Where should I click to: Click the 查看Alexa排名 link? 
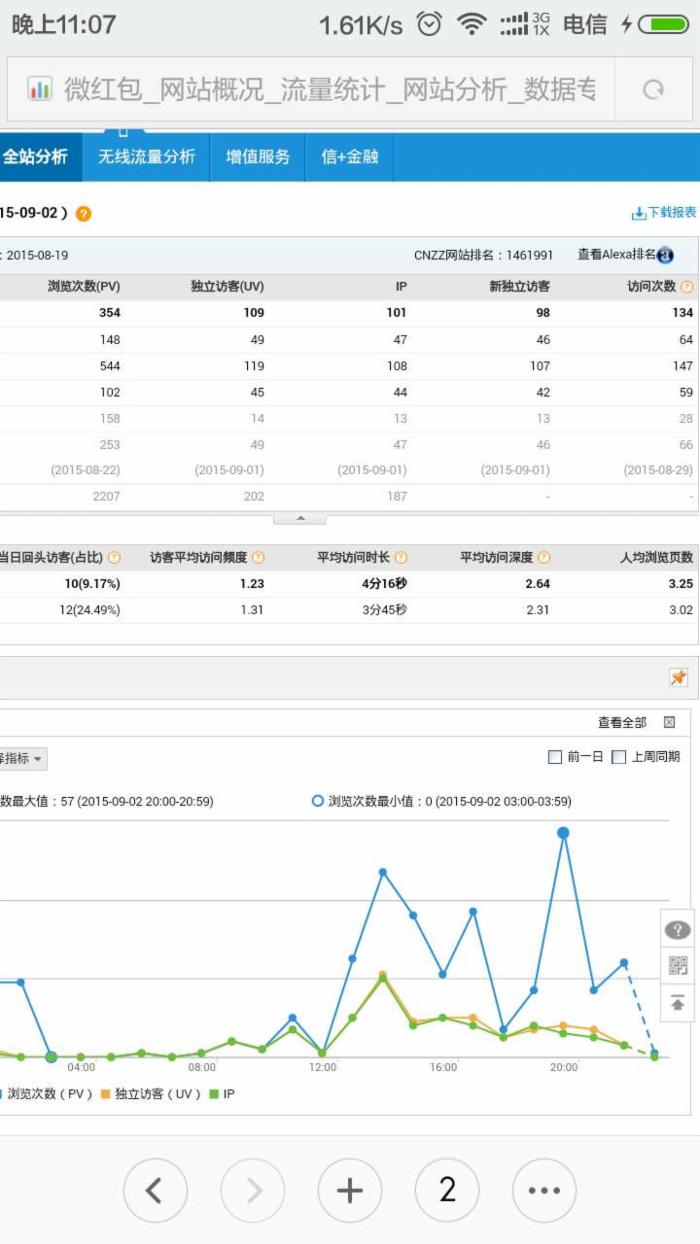click(x=617, y=255)
